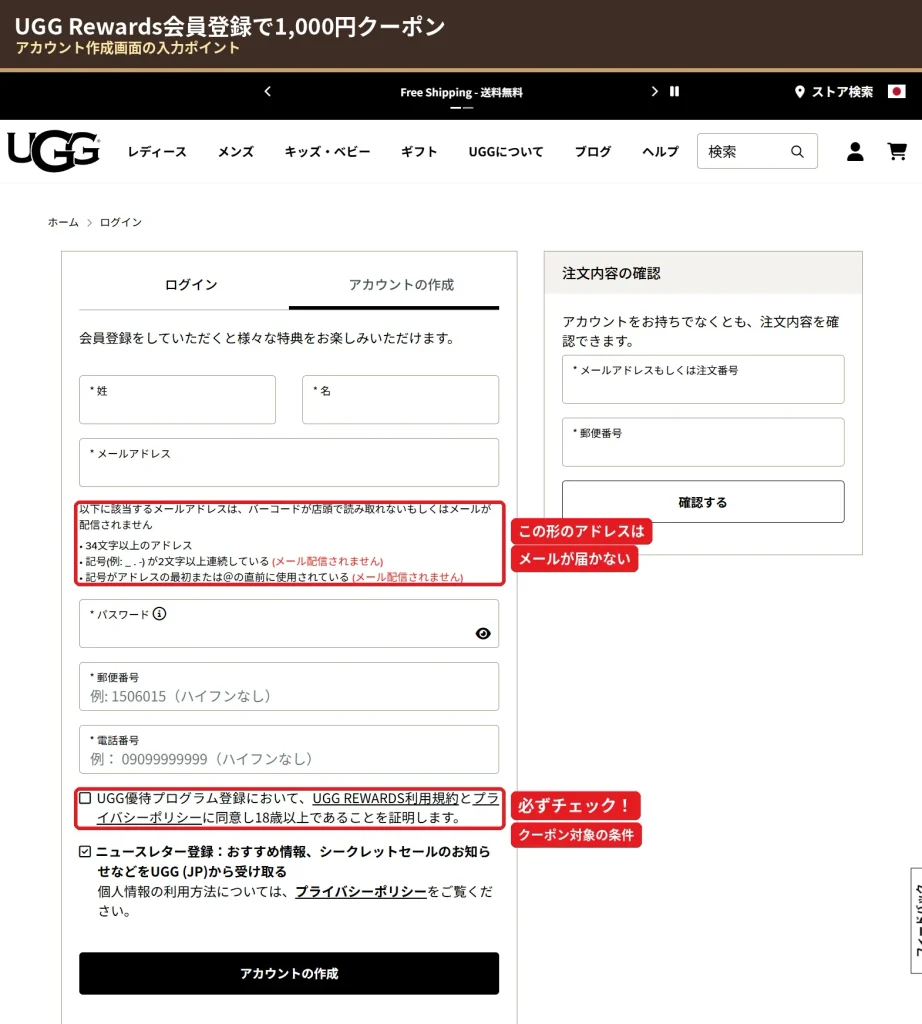Image resolution: width=922 pixels, height=1024 pixels.
Task: Click メールアドレスもしくは注文番号 field
Action: (703, 379)
